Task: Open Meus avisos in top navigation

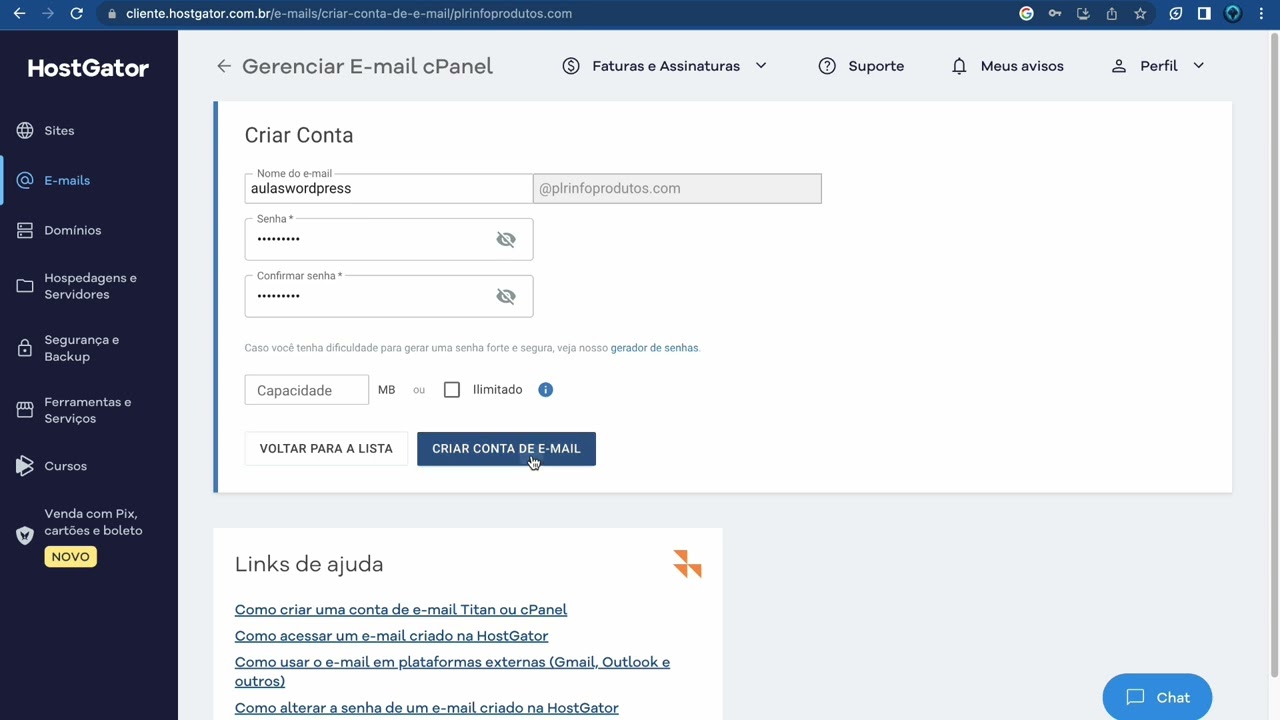Action: 1022,66
